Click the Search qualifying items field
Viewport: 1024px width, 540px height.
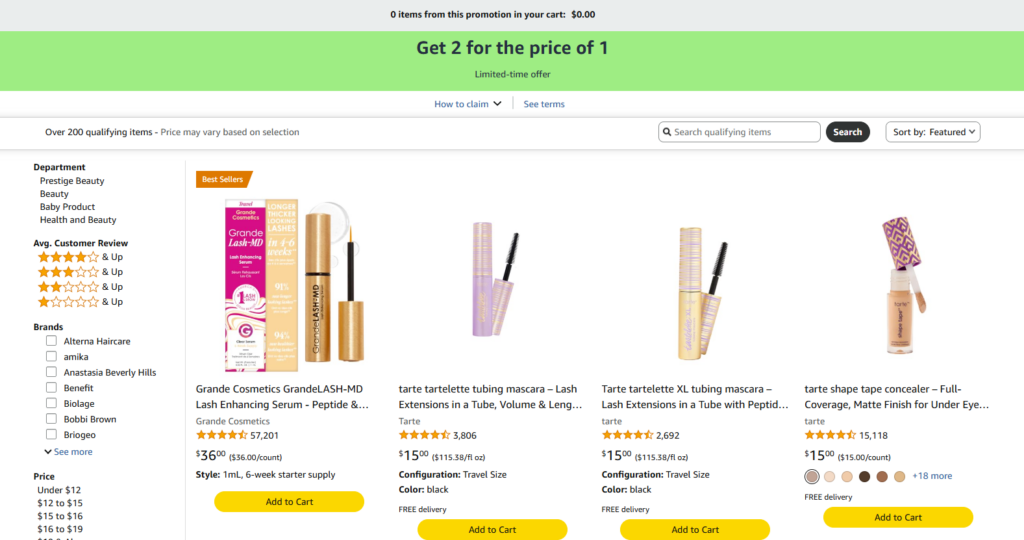745,132
